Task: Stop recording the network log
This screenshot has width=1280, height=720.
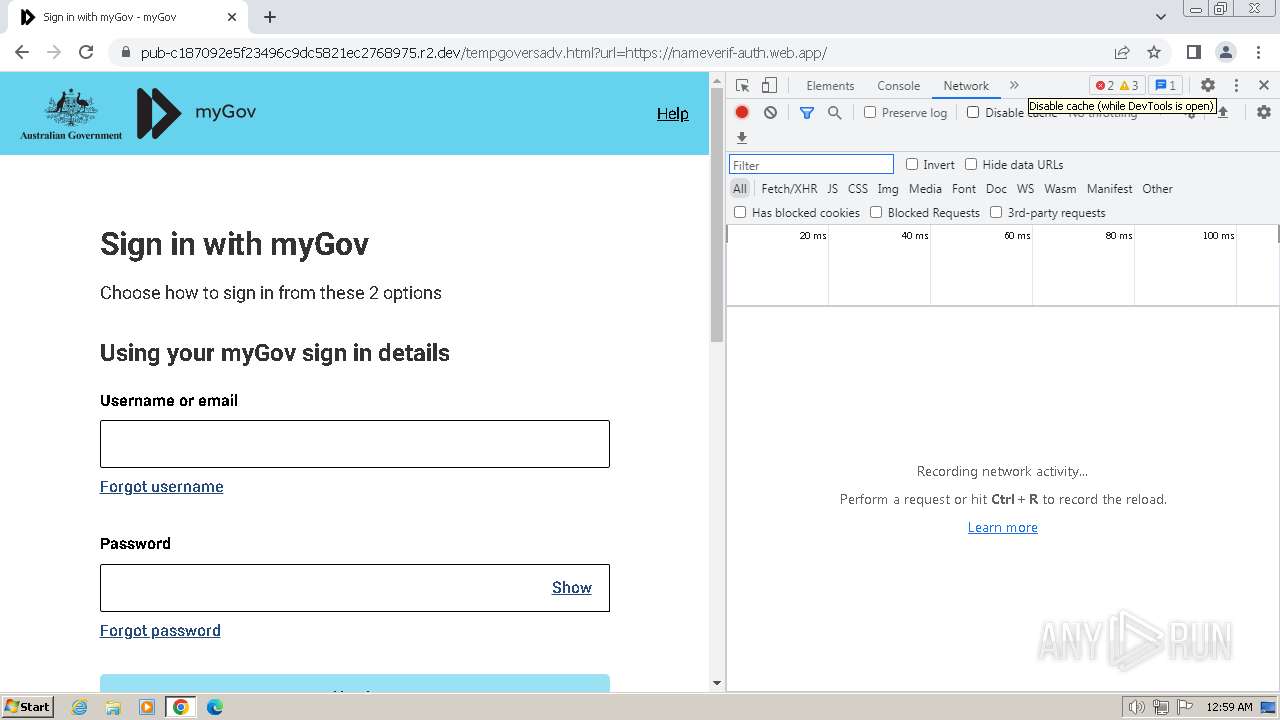Action: coord(742,113)
